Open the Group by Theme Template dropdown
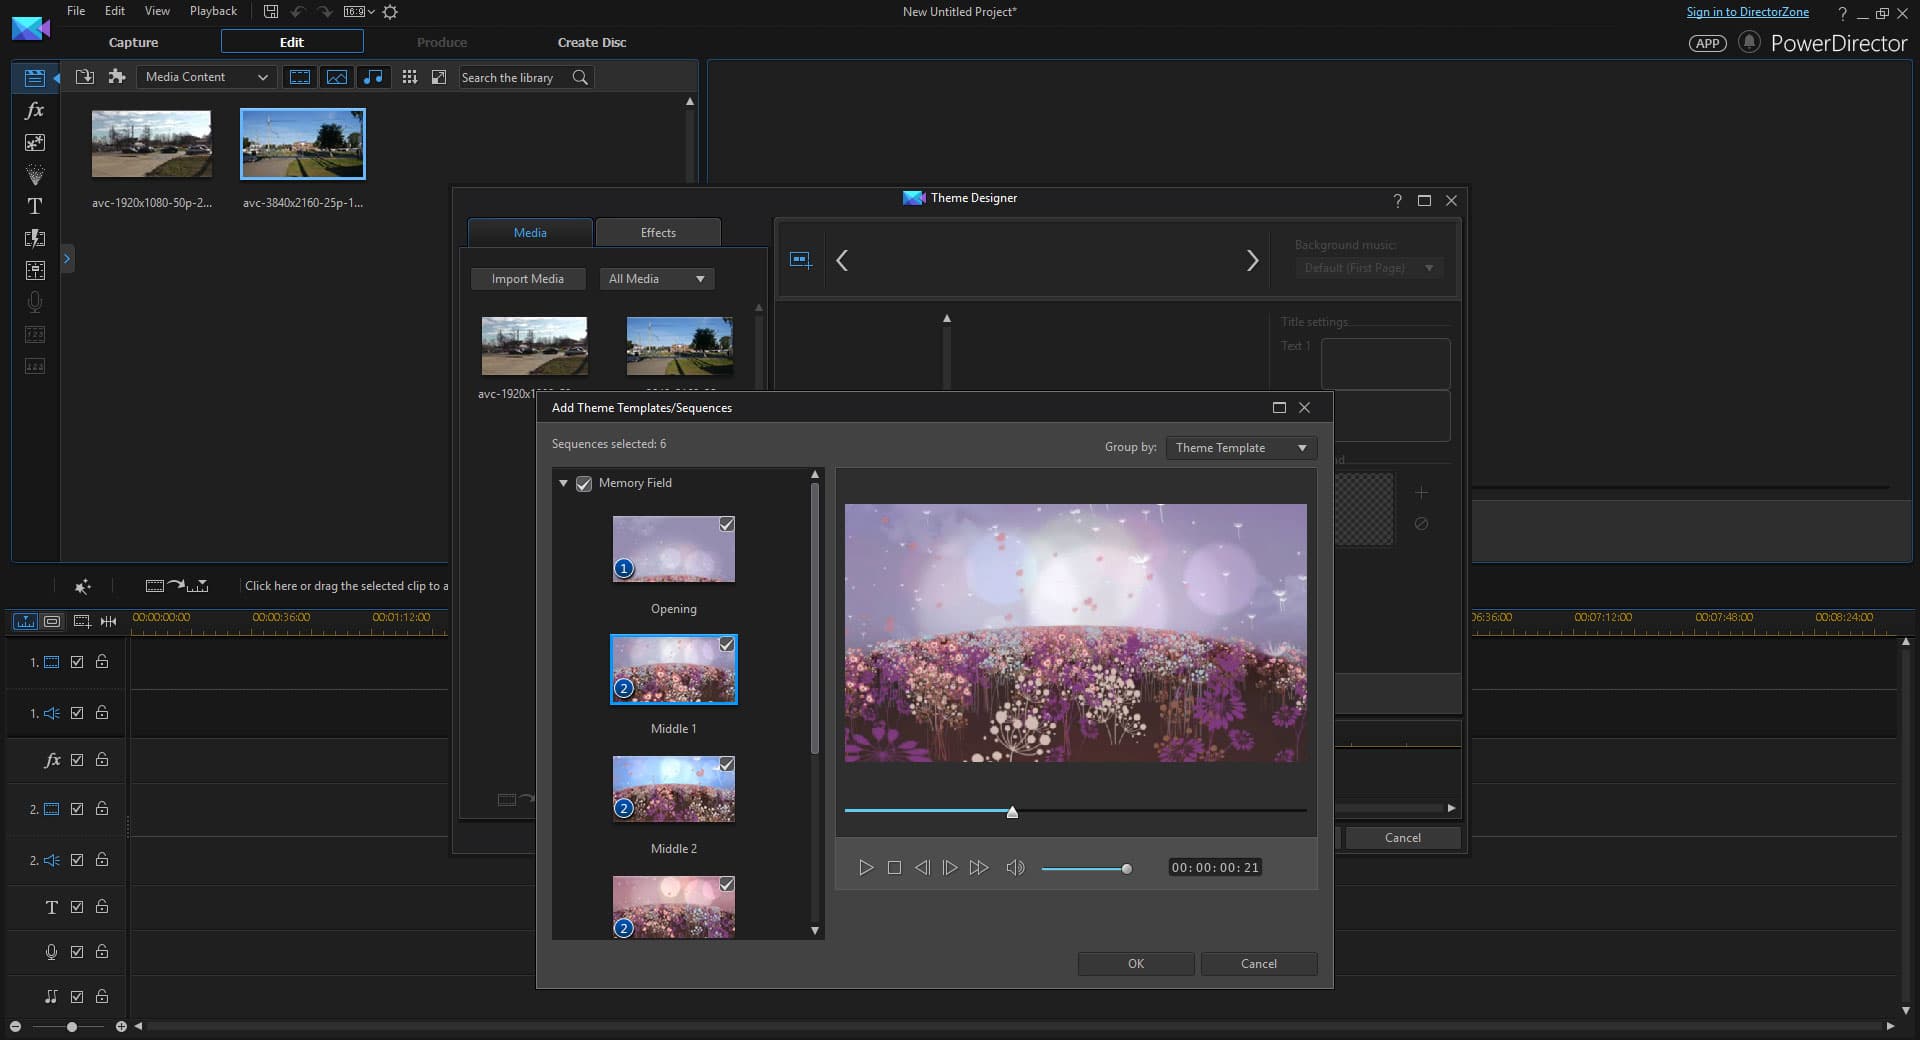 click(x=1240, y=448)
